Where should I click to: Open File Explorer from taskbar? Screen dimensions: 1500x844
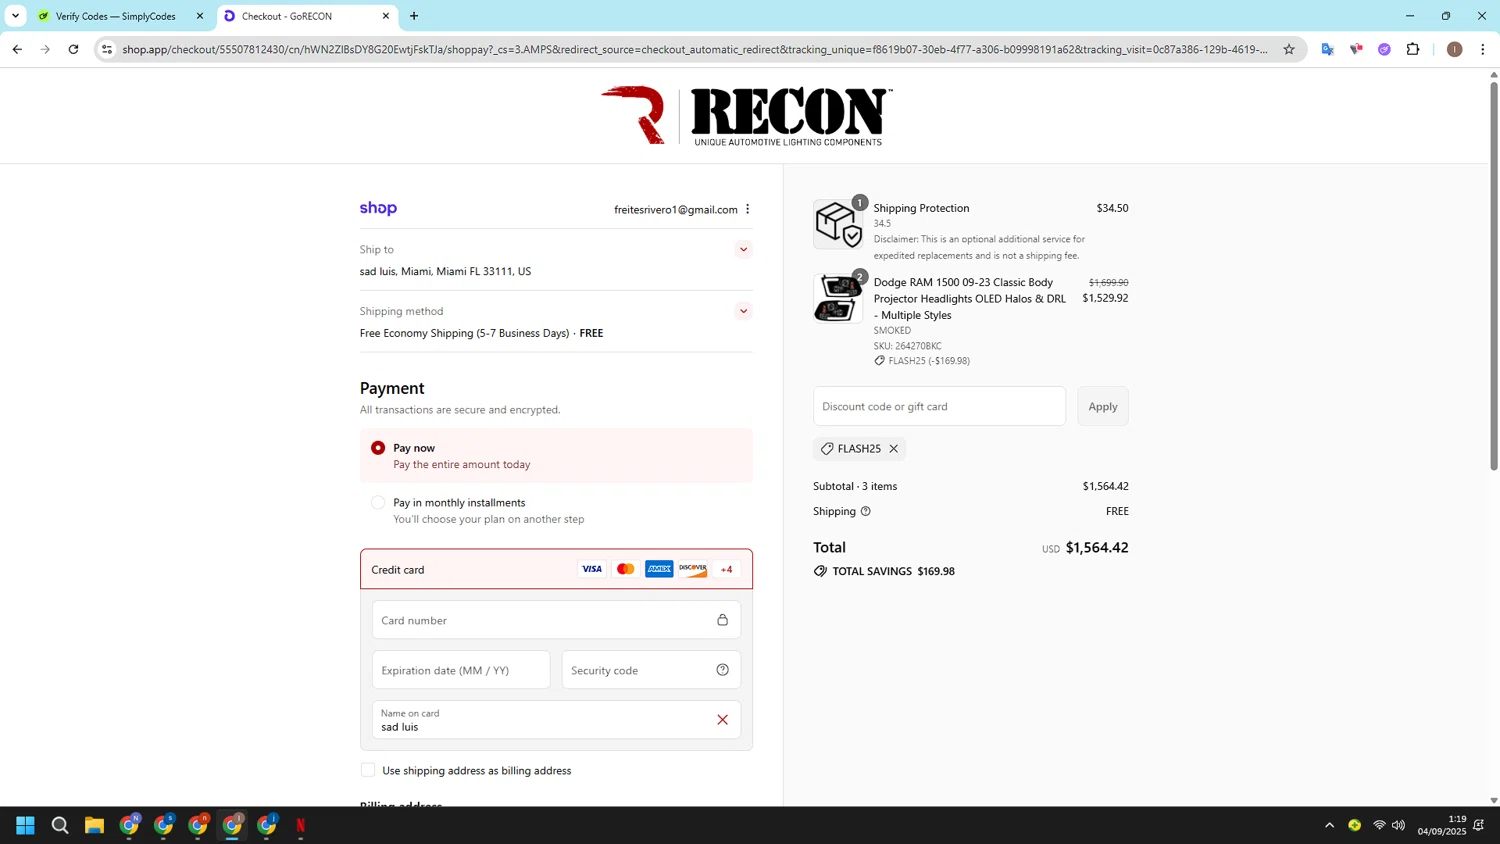[x=94, y=825]
